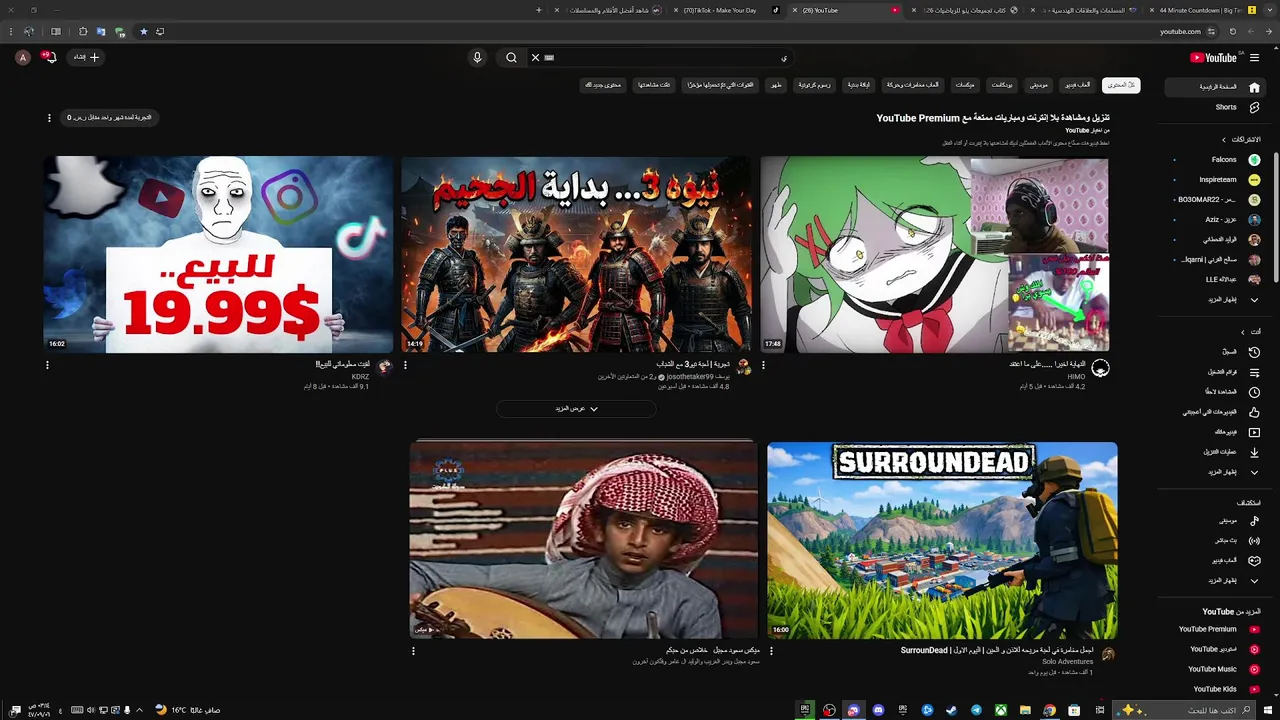This screenshot has width=1280, height=720.
Task: Open Solo Adventures channel avatar
Action: point(1108,655)
